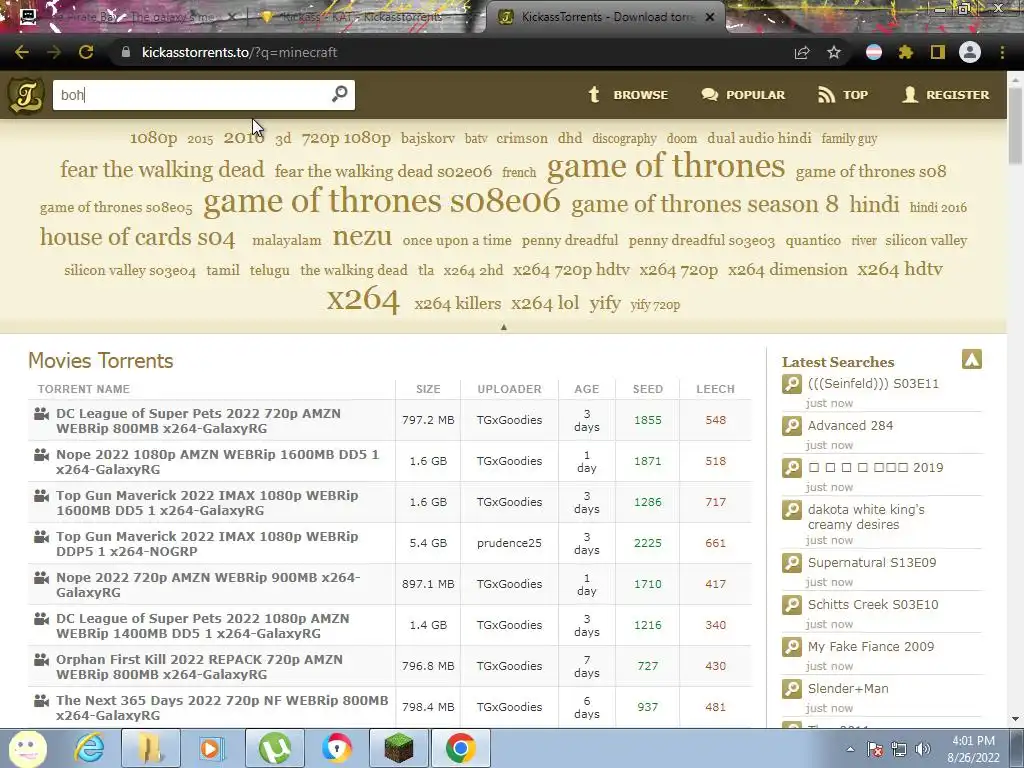Screen dimensions: 1024x768
Task: Open uTorrent from the taskbar
Action: point(274,748)
